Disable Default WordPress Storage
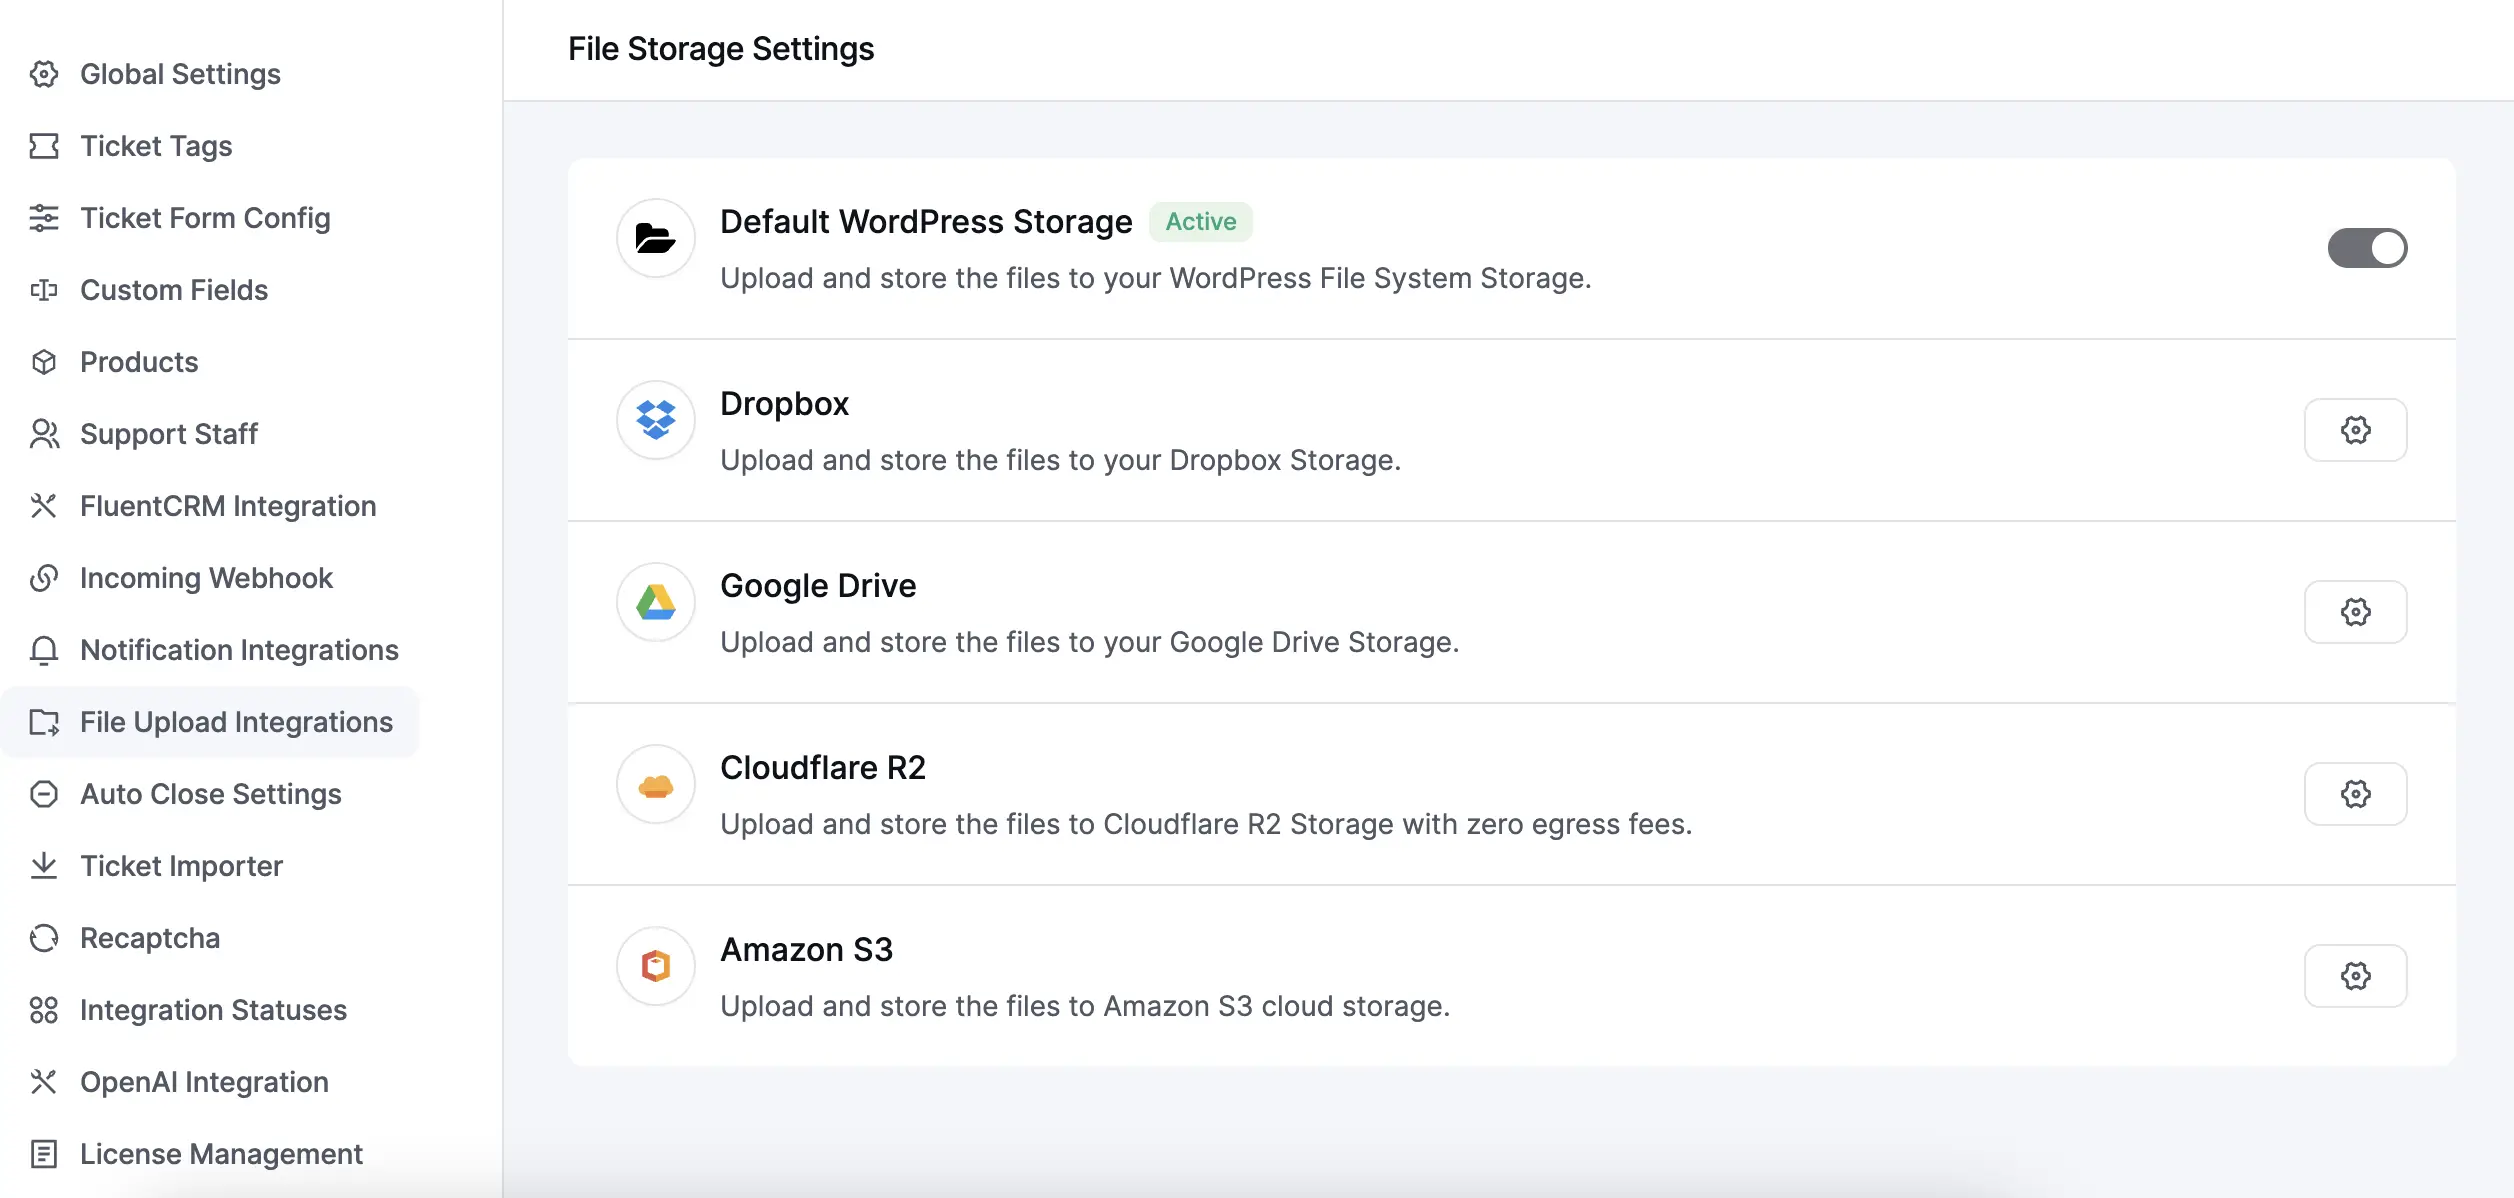 [x=2367, y=247]
